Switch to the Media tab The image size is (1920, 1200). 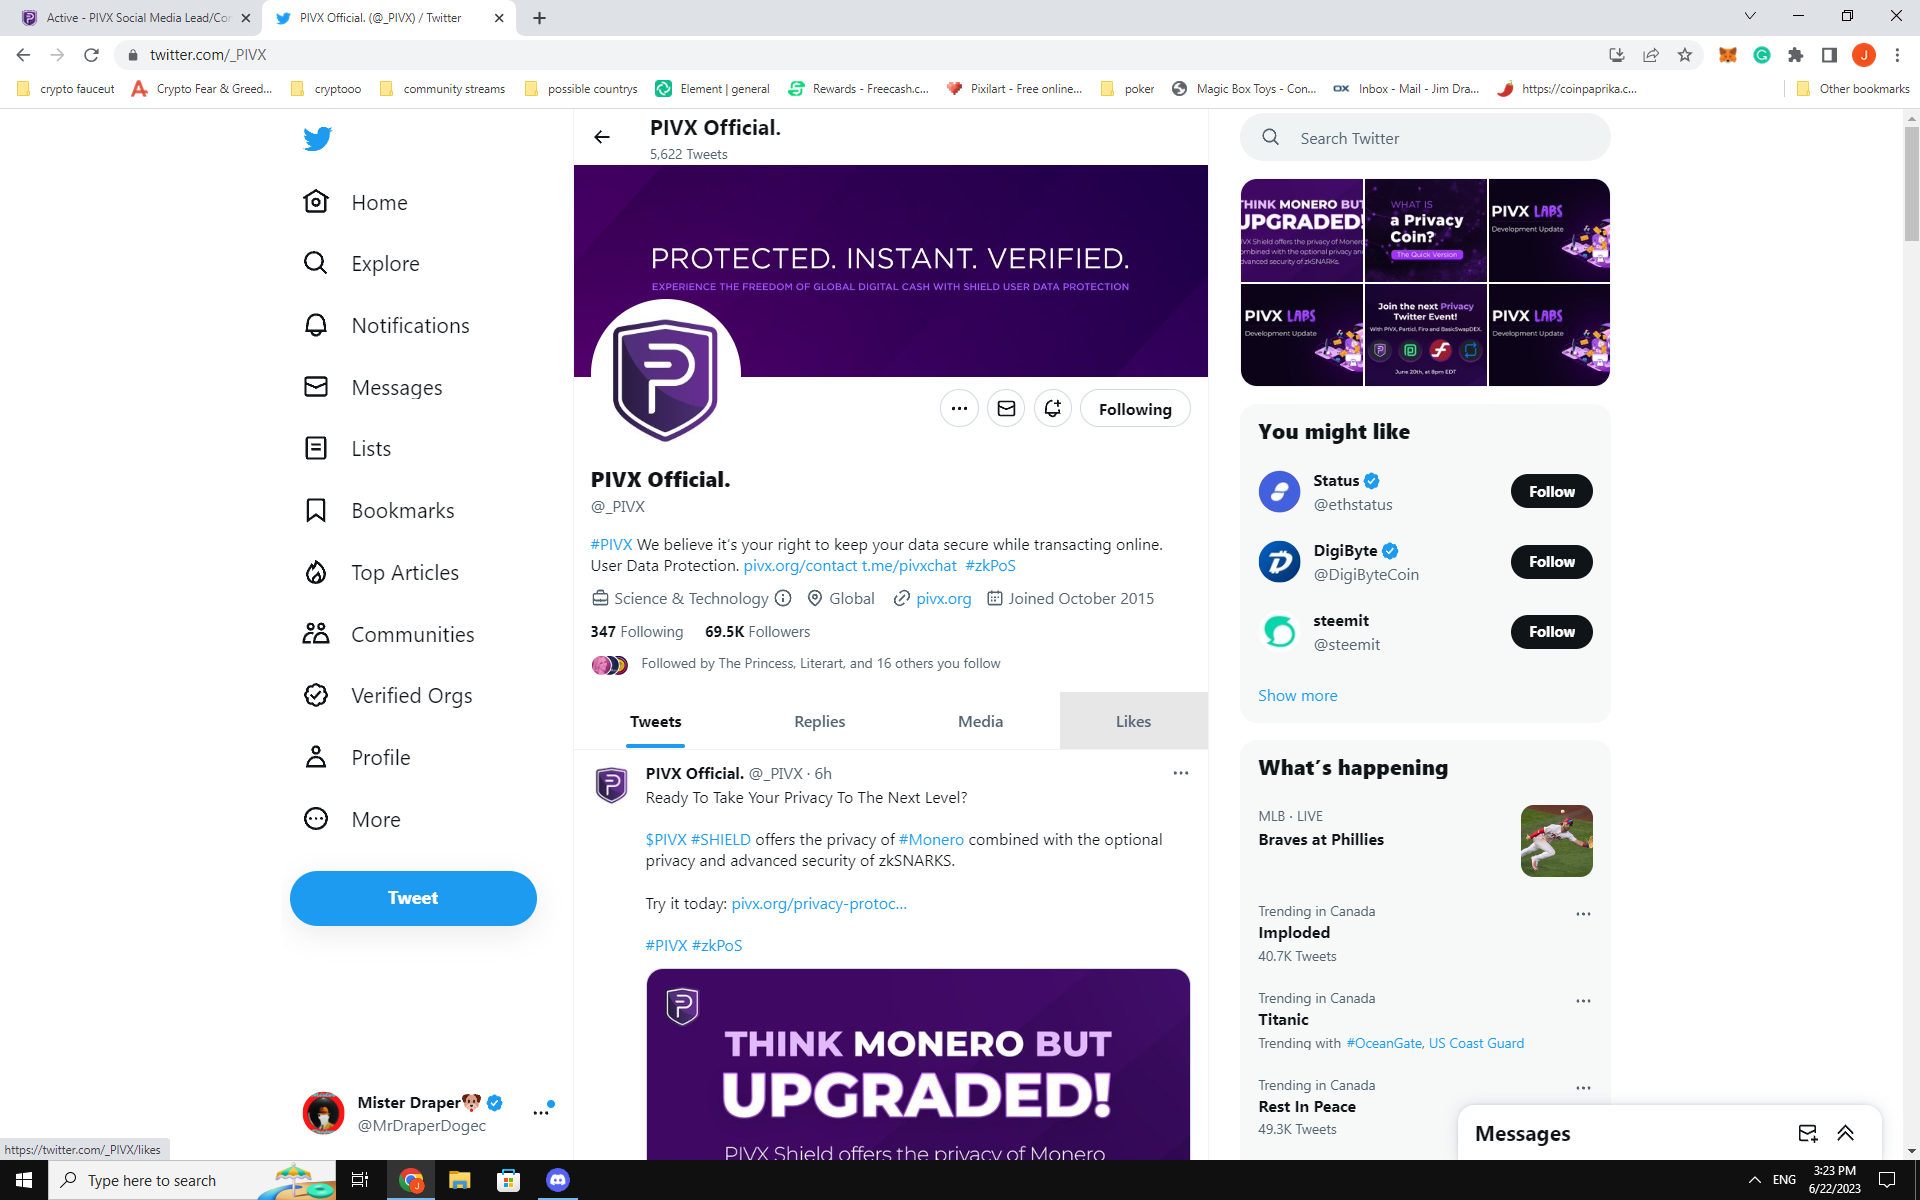980,721
